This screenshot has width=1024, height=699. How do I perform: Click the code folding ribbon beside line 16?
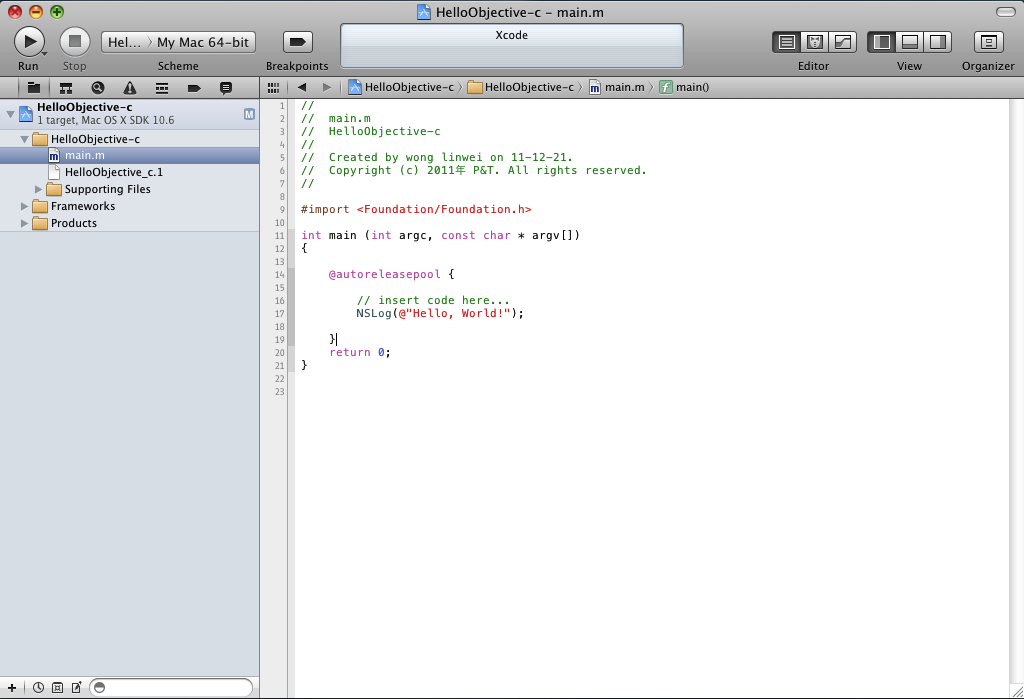(x=291, y=301)
